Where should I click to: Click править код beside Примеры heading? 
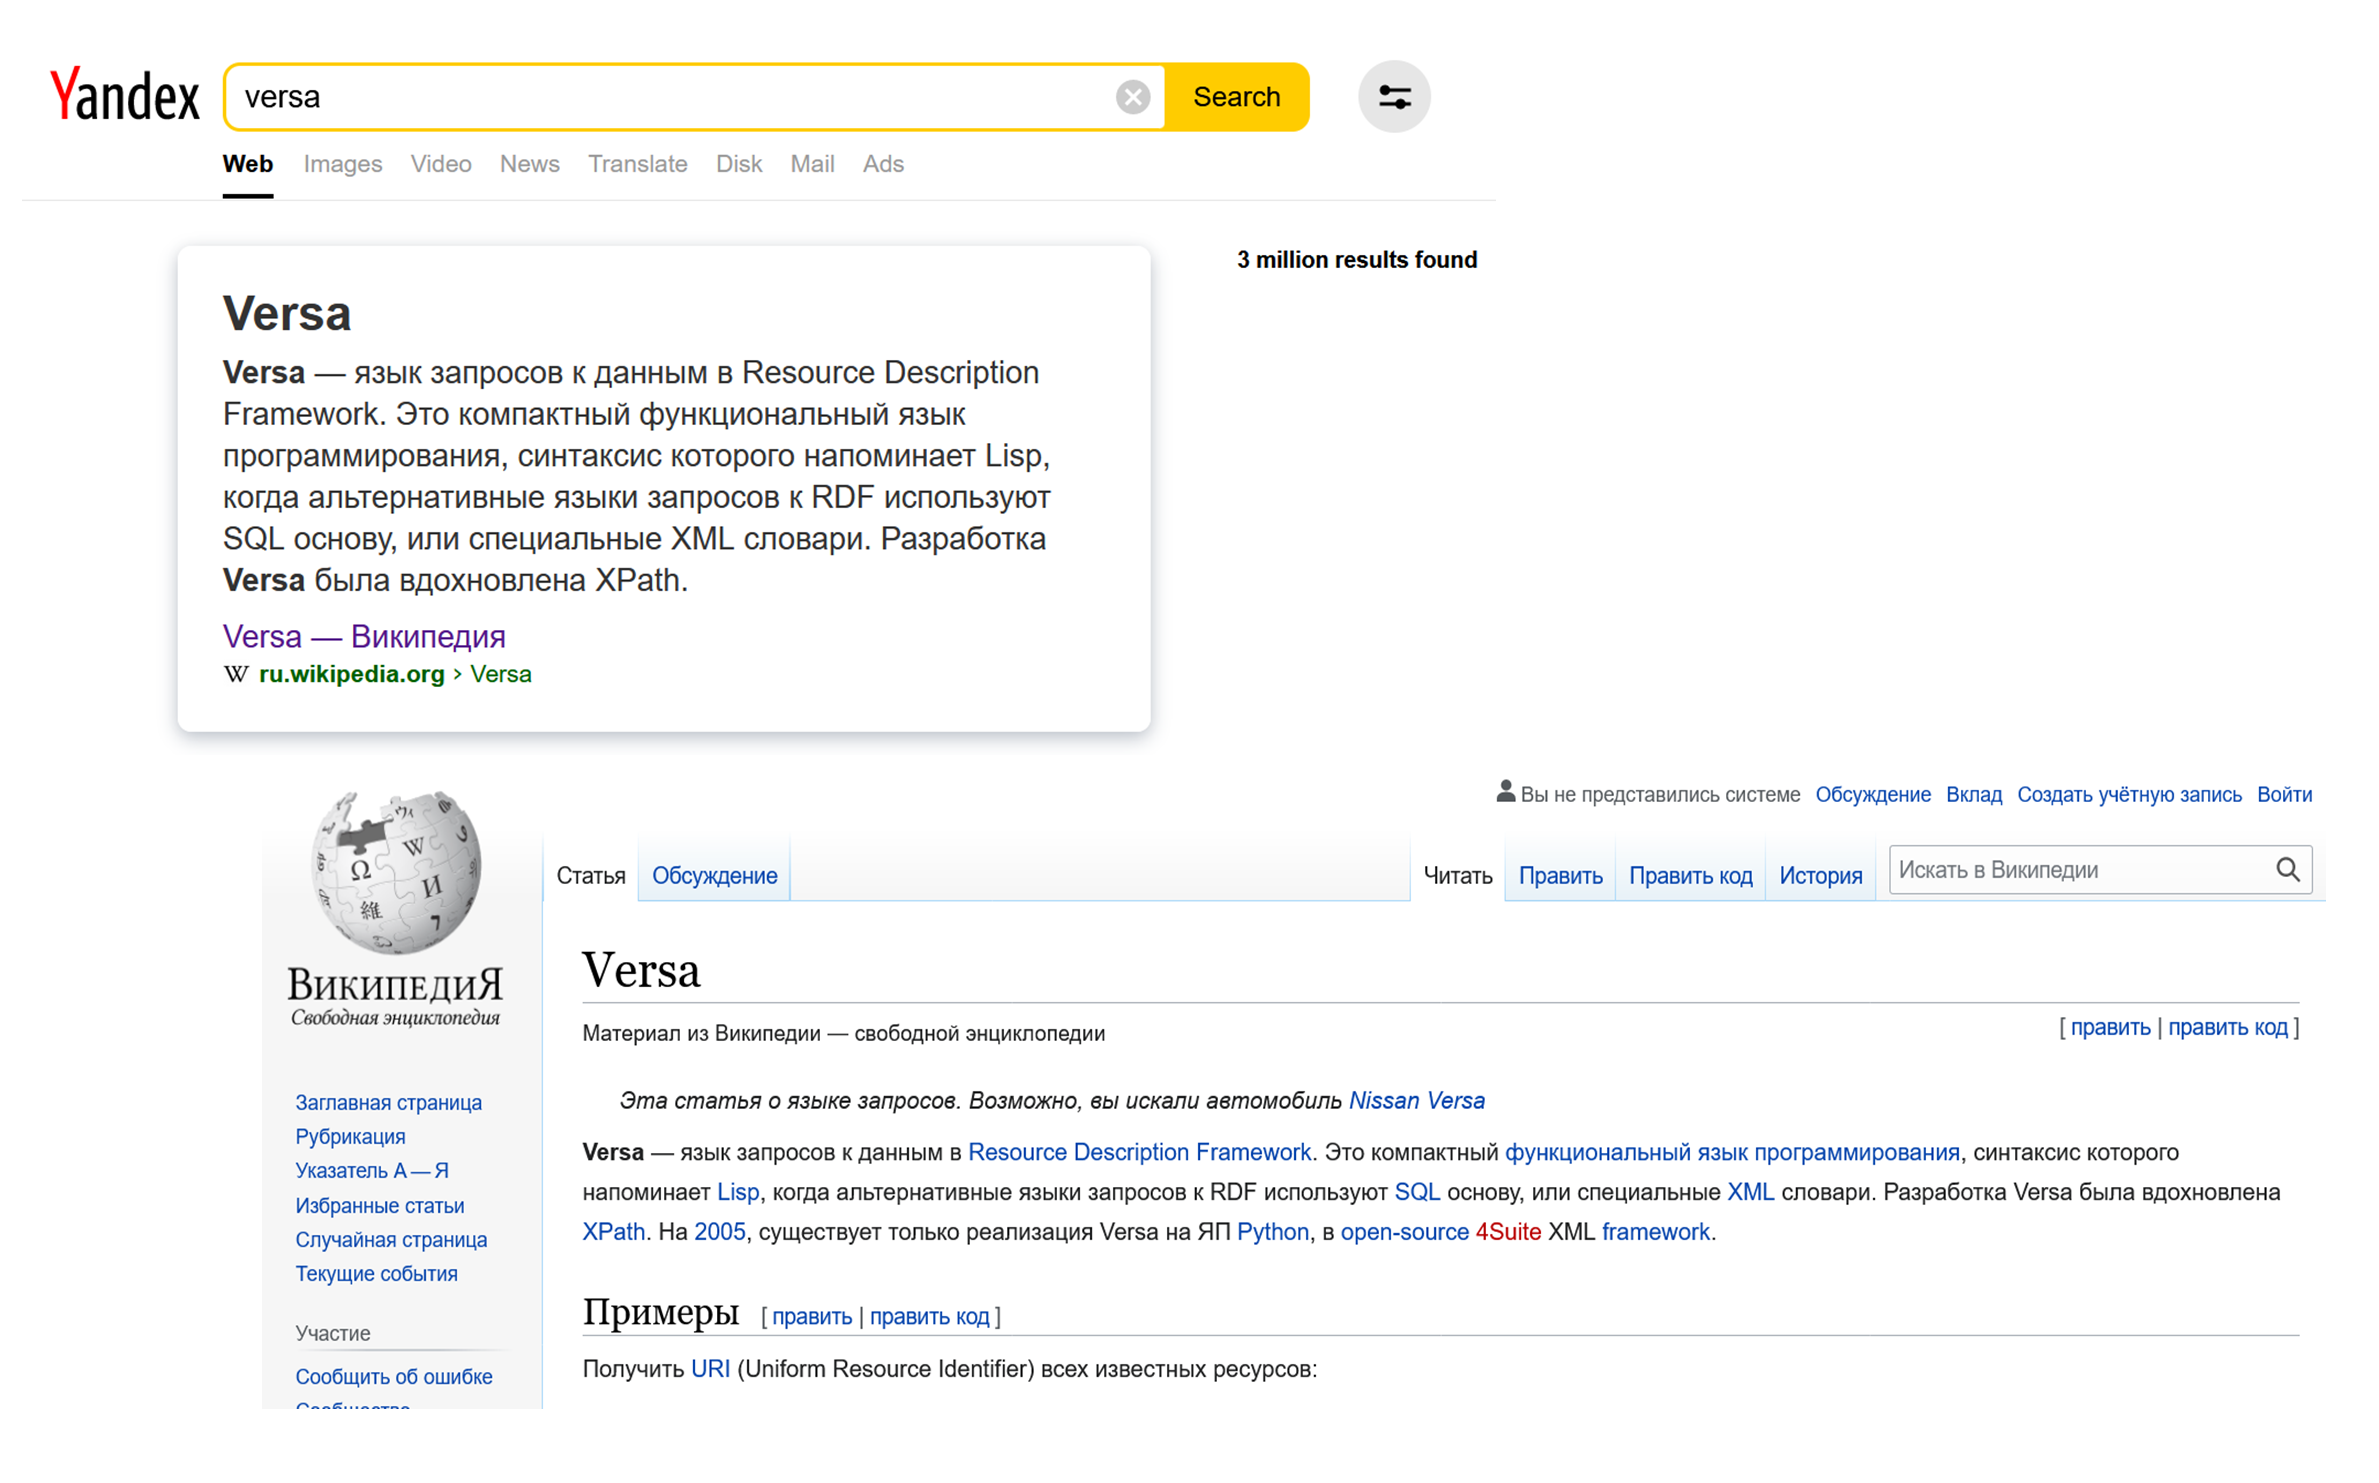pyautogui.click(x=928, y=1316)
